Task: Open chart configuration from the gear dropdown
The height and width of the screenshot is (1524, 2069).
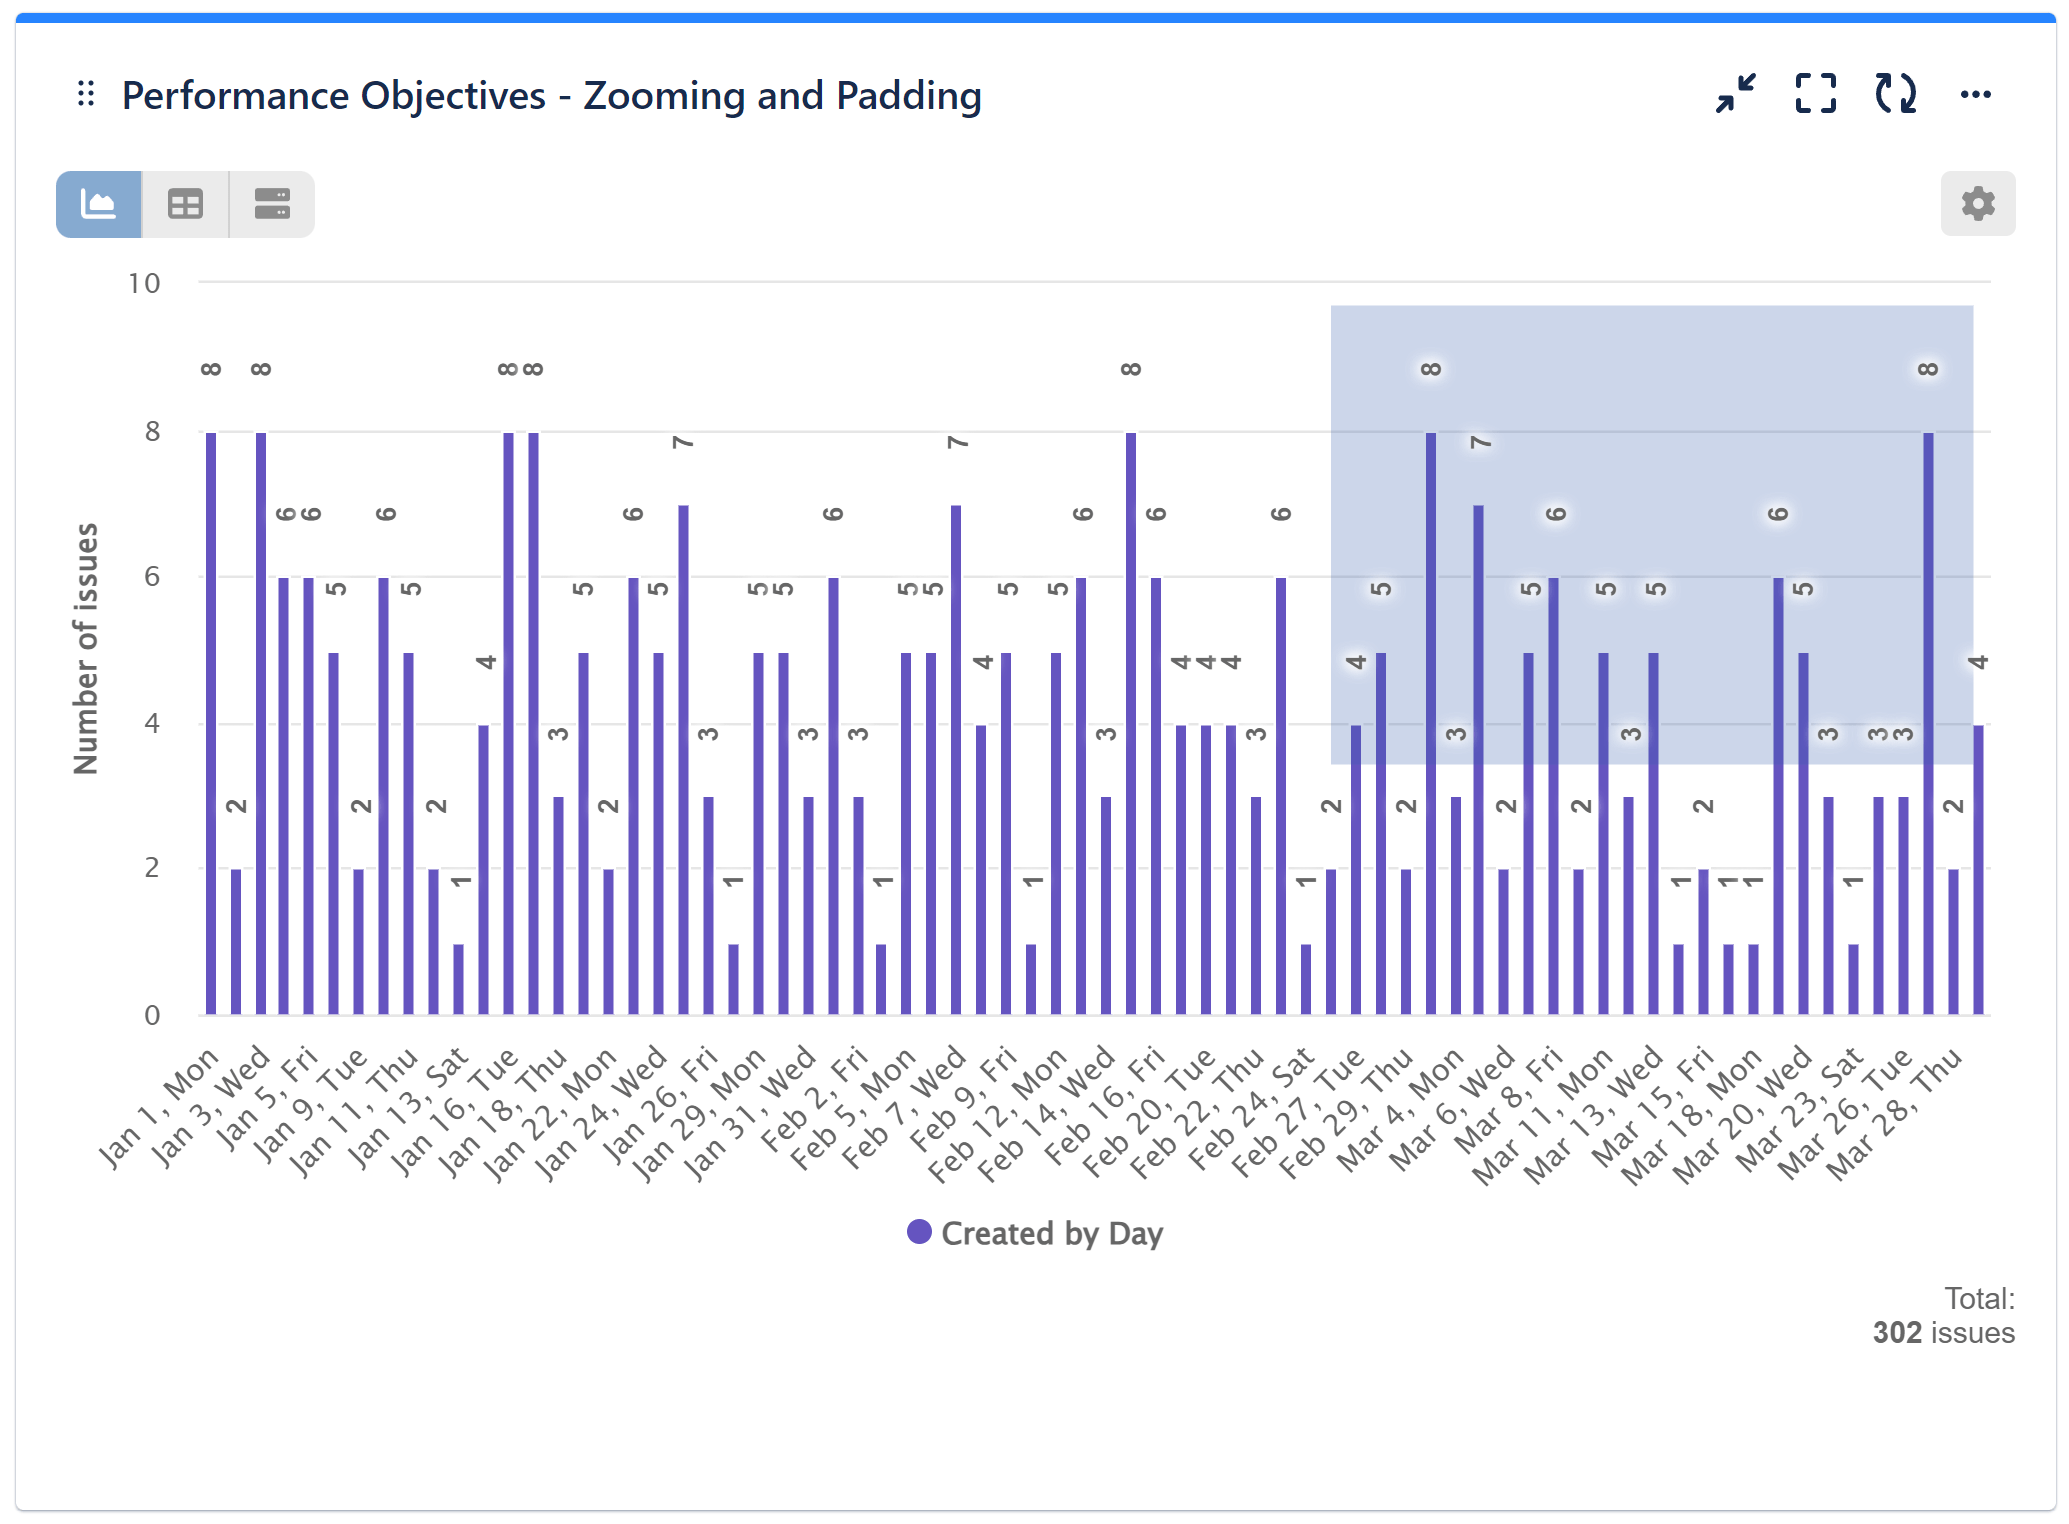Action: [1978, 203]
